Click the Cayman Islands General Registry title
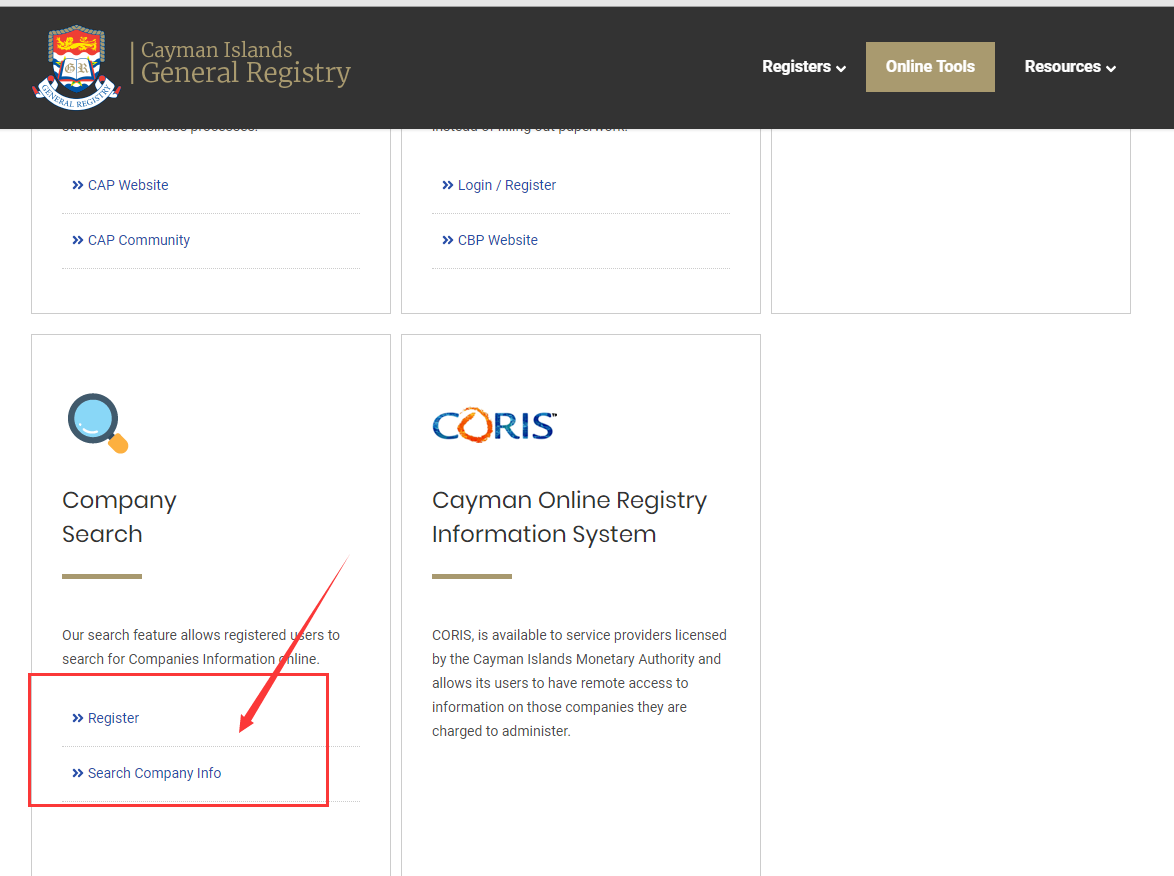Image resolution: width=1174 pixels, height=876 pixels. point(246,63)
